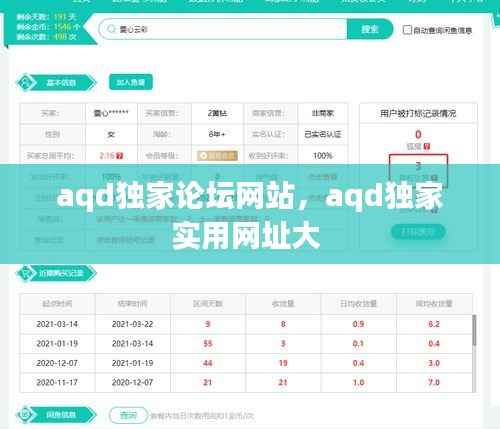Click the gold member level badge
Viewport: 500px width, 429px height.
coord(217,156)
